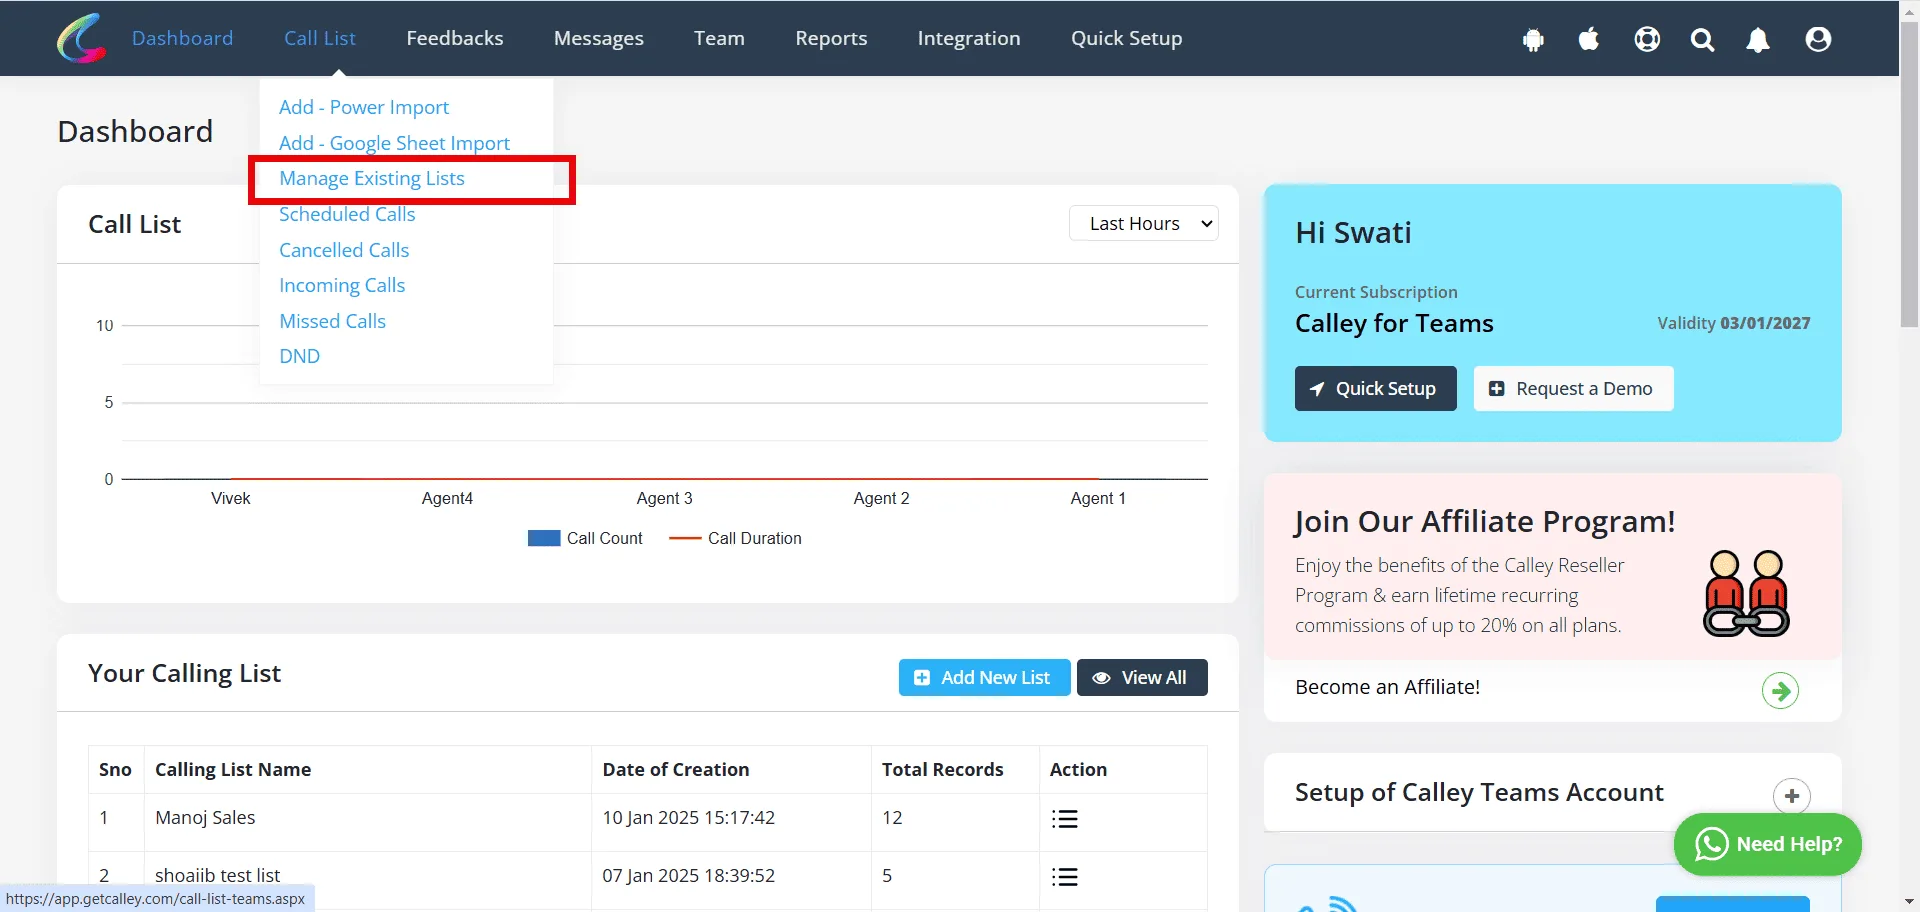Click the green arrow for Become an Affiliate

pyautogui.click(x=1780, y=690)
